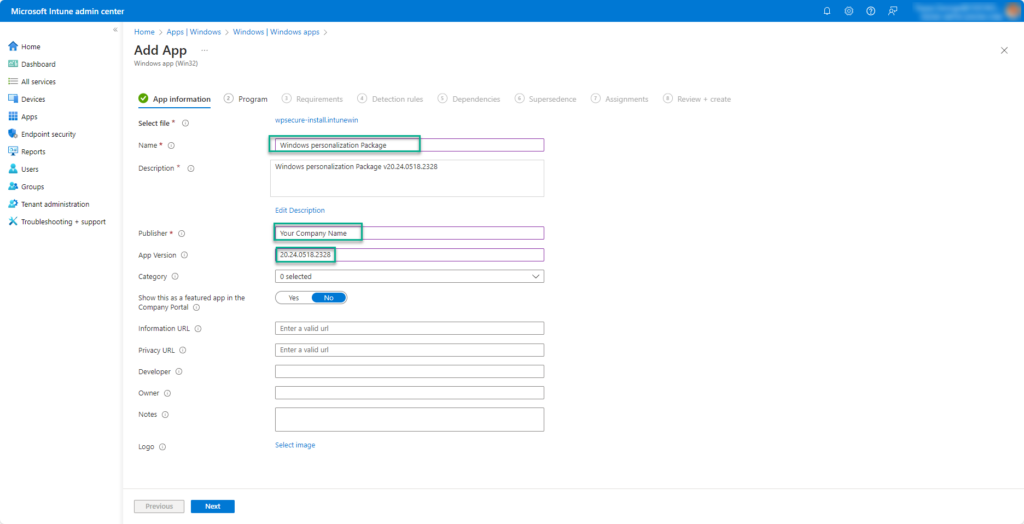The height and width of the screenshot is (524, 1024).
Task: Click info icon next to Logo
Action: 163,448
